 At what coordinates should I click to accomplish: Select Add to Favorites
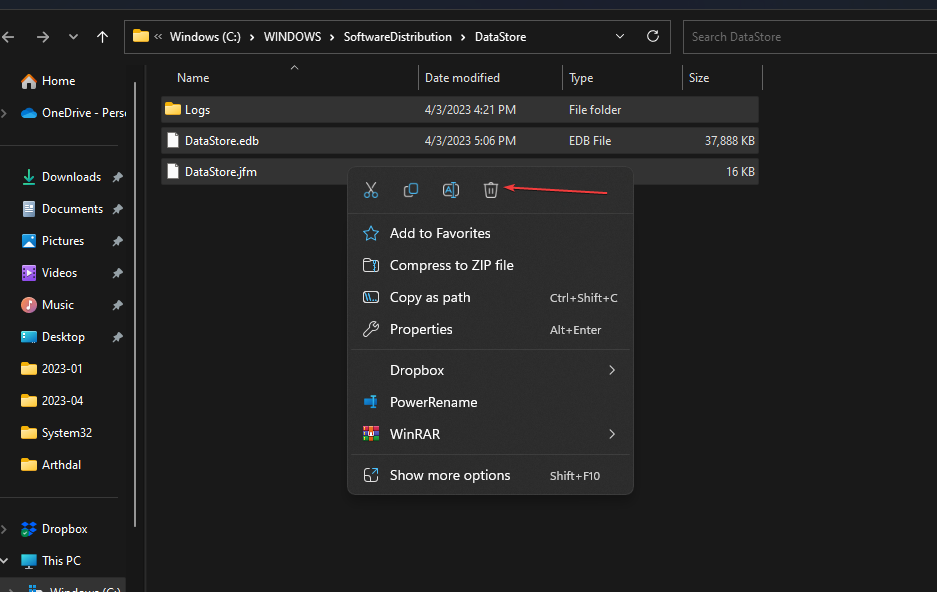point(440,233)
